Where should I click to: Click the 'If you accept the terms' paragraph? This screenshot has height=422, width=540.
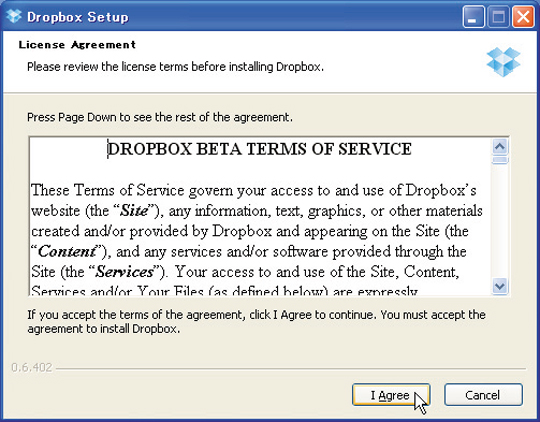coord(256,321)
